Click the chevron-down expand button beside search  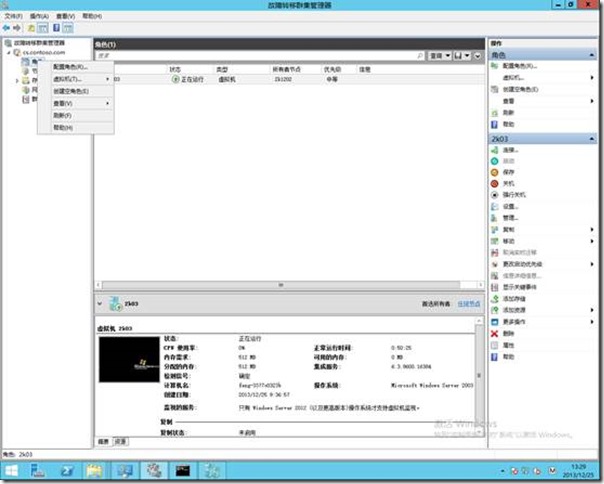point(477,56)
